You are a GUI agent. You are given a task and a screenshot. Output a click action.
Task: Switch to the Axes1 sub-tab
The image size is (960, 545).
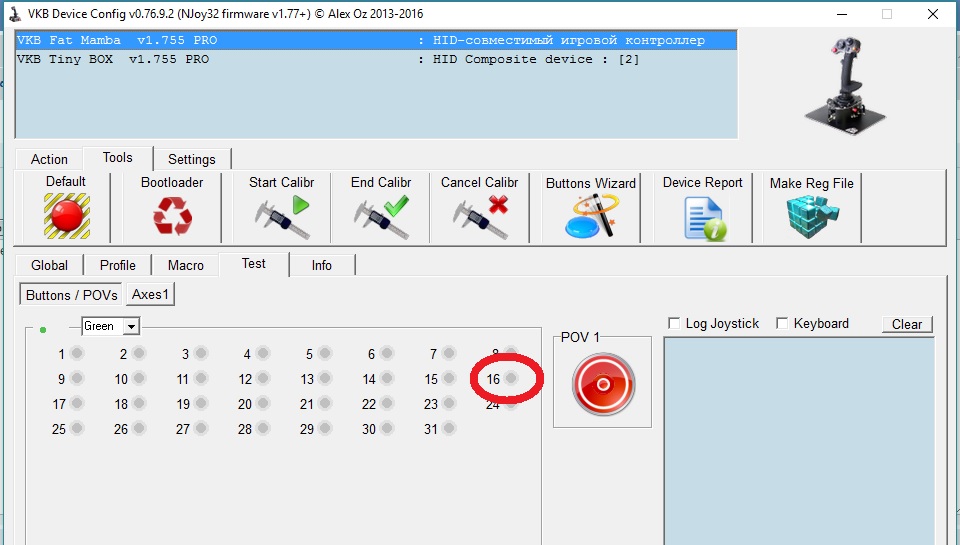click(x=152, y=295)
